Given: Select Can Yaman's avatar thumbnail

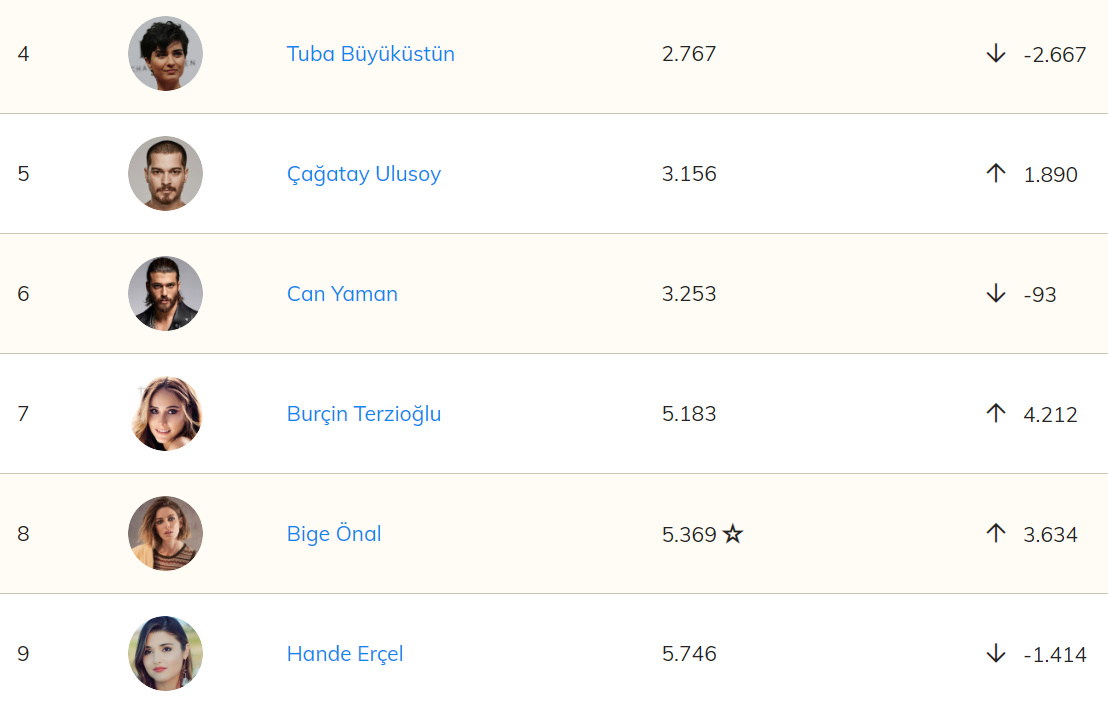Looking at the screenshot, I should [165, 294].
